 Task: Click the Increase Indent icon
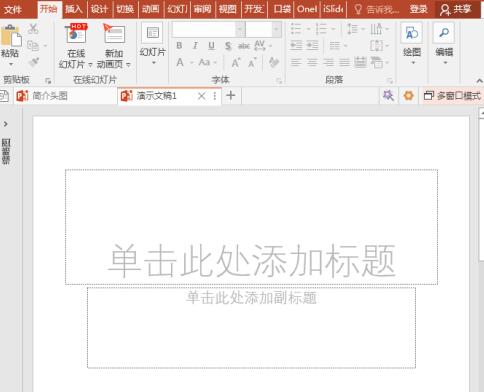point(312,45)
